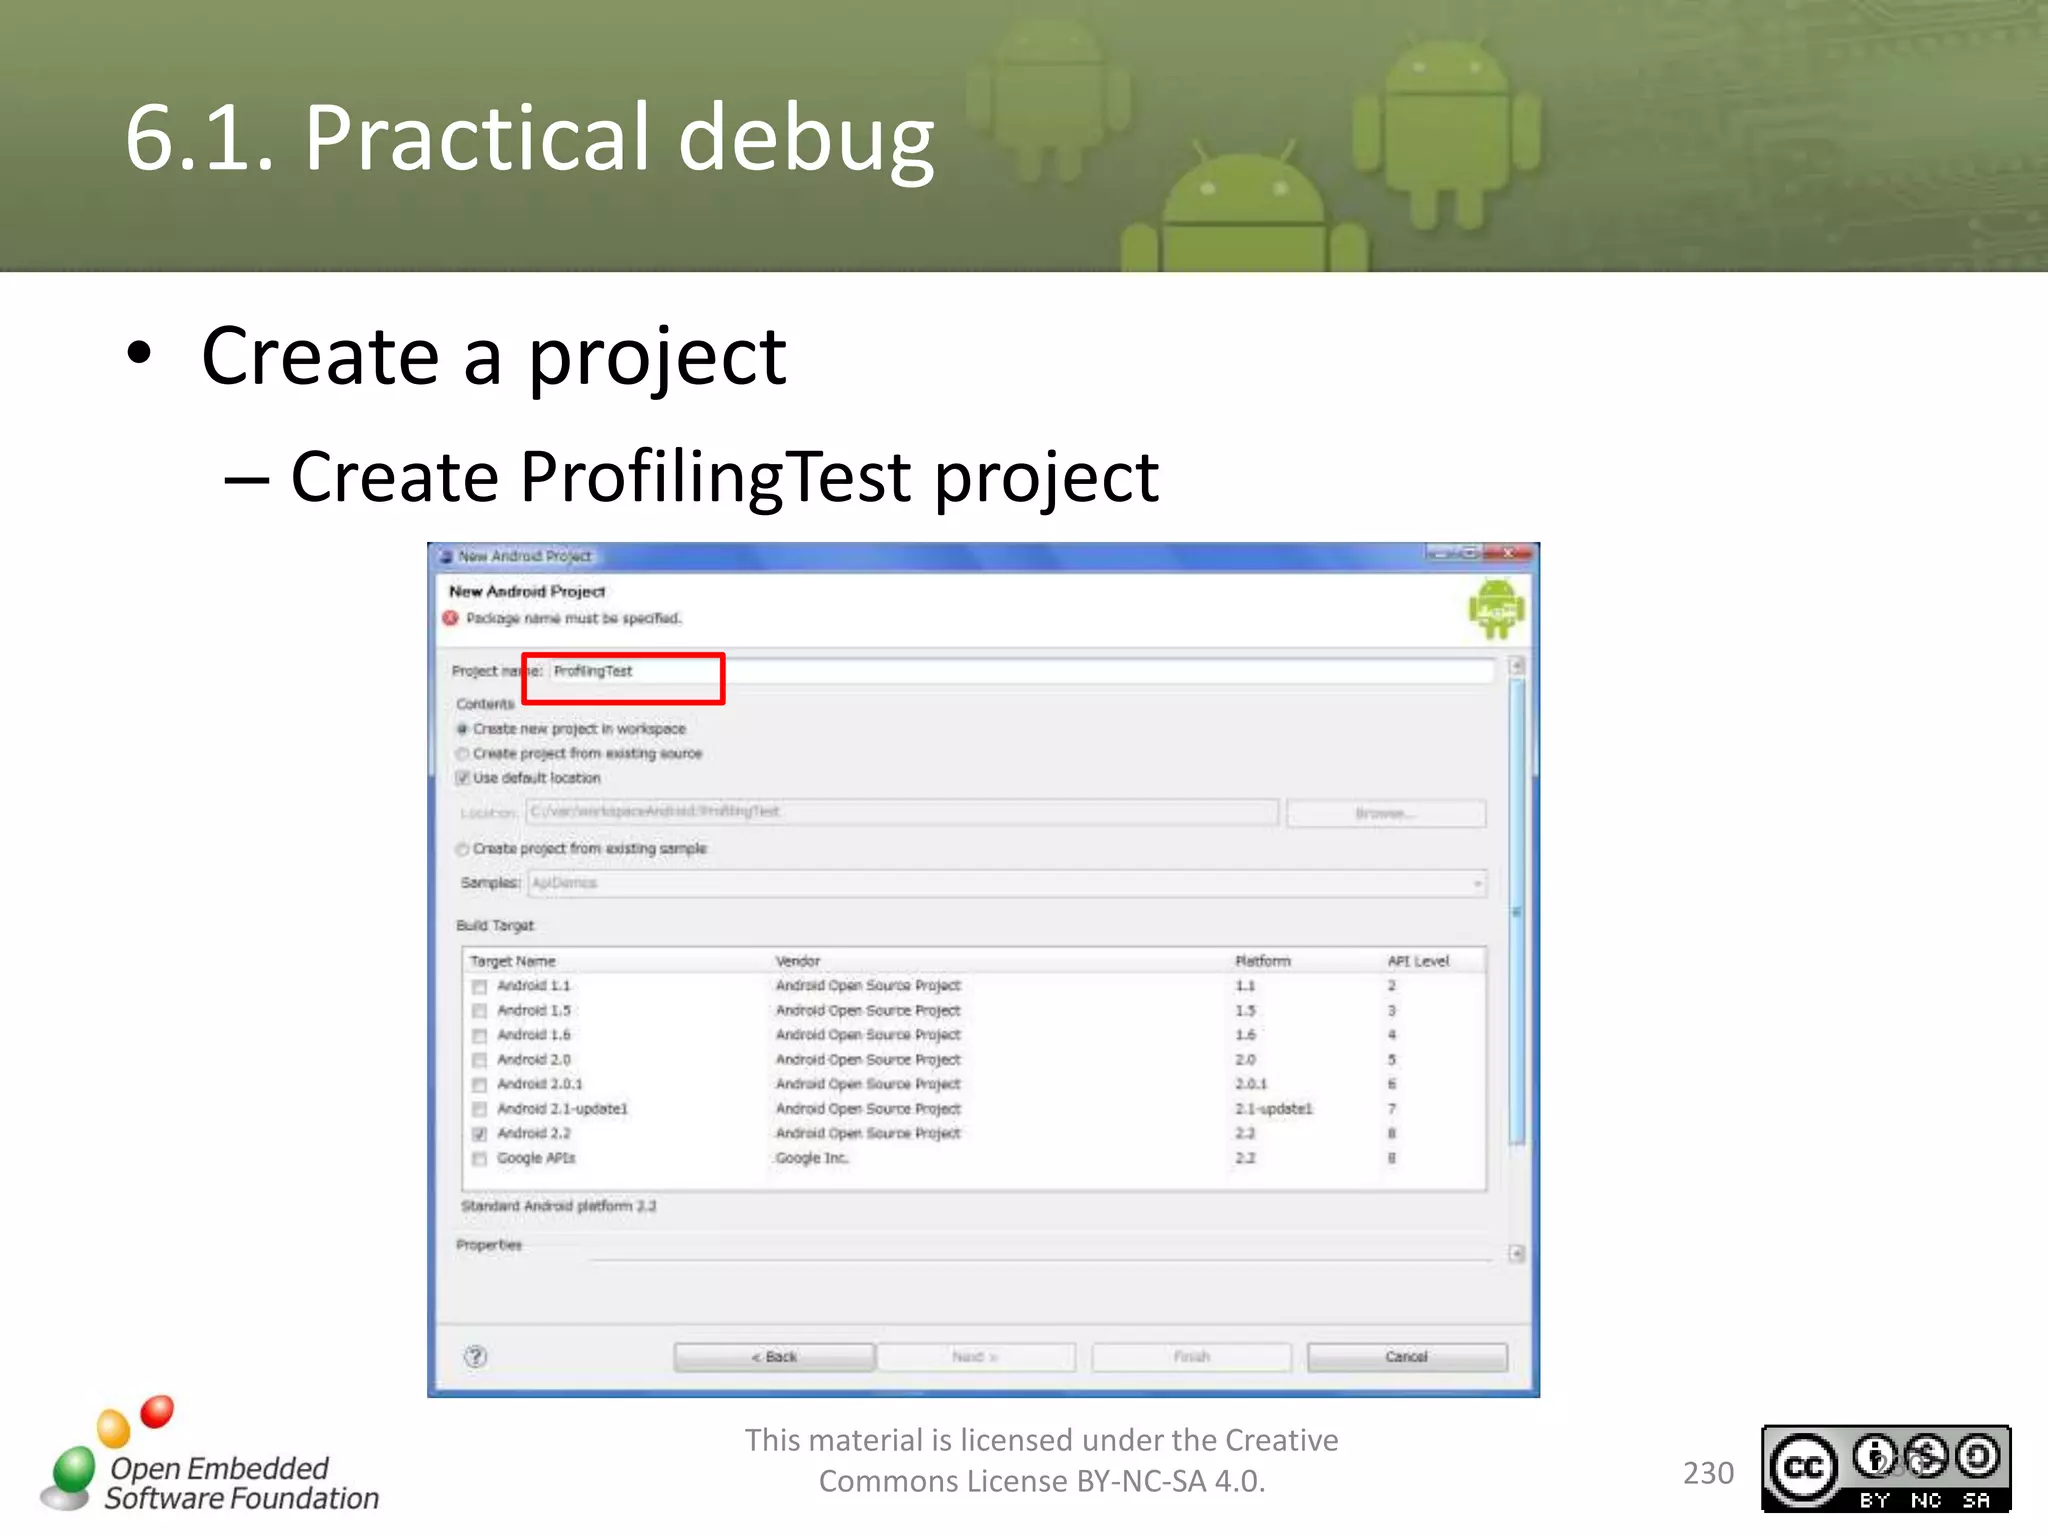Select Create project from existing sample radio
2048x1536 pixels.
point(462,849)
